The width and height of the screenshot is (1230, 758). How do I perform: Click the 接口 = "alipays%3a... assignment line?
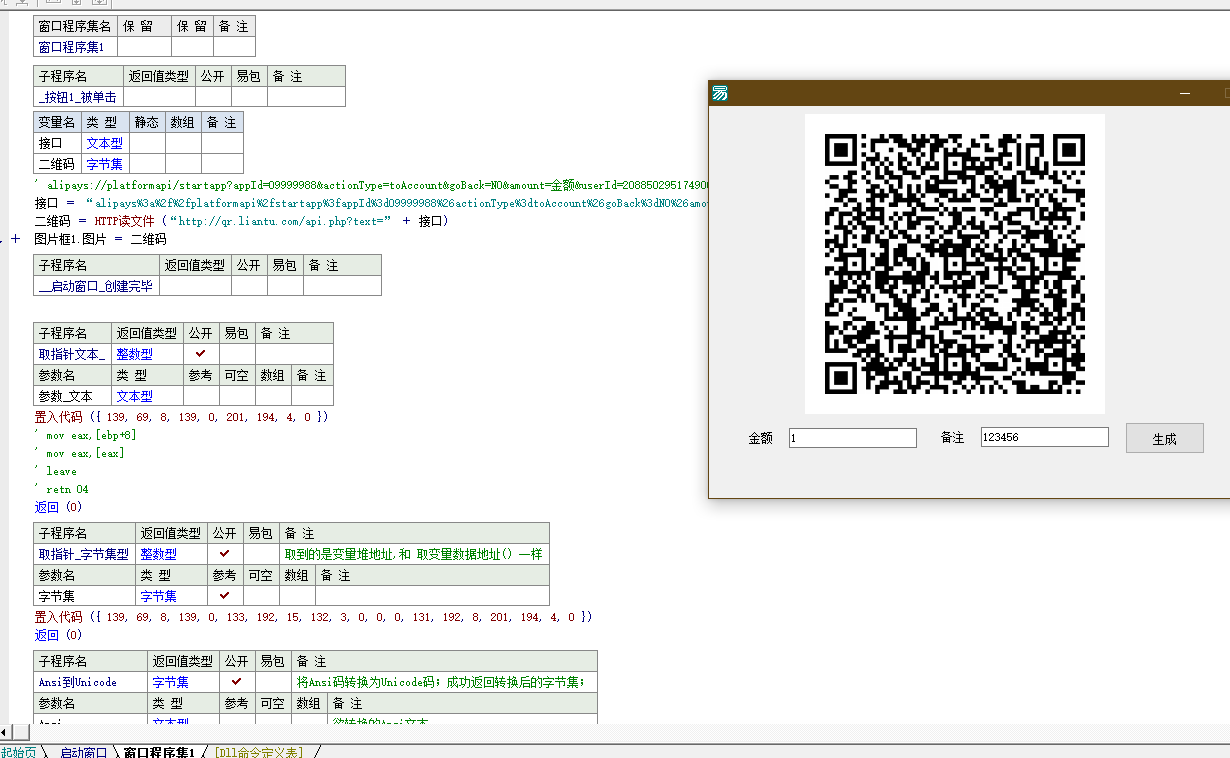(371, 203)
